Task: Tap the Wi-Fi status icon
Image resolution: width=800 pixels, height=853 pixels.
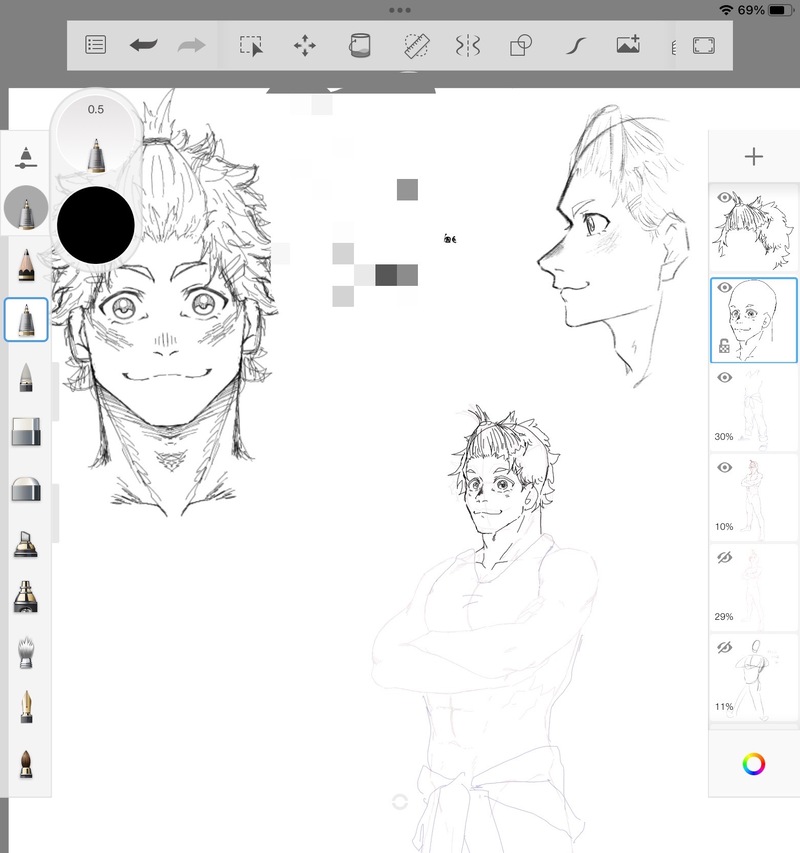Action: [725, 10]
